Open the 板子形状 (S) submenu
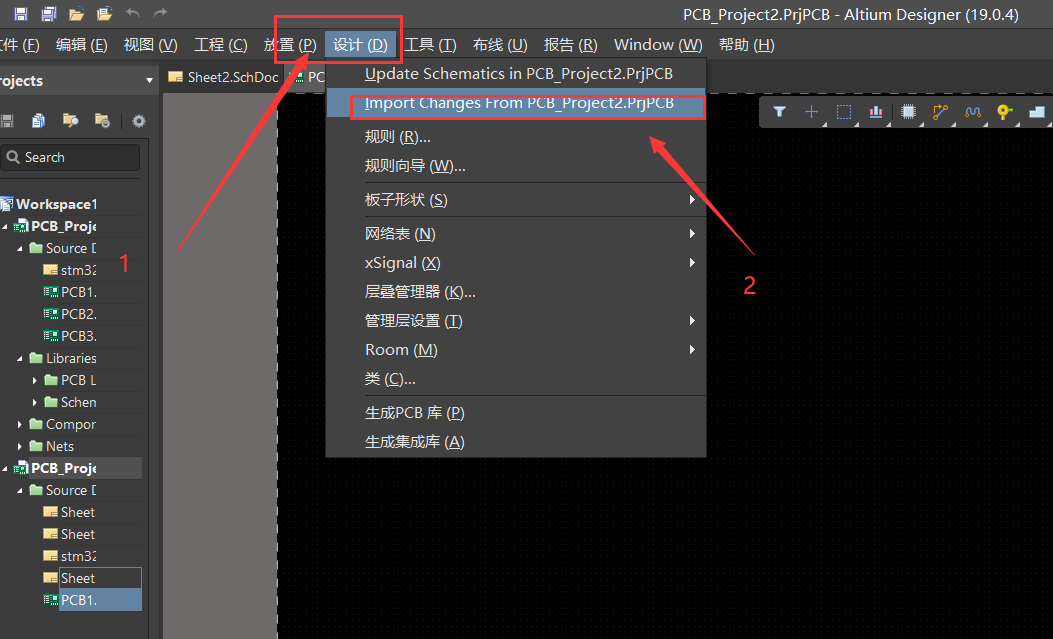Screen dimensions: 1053x639 [516, 200]
